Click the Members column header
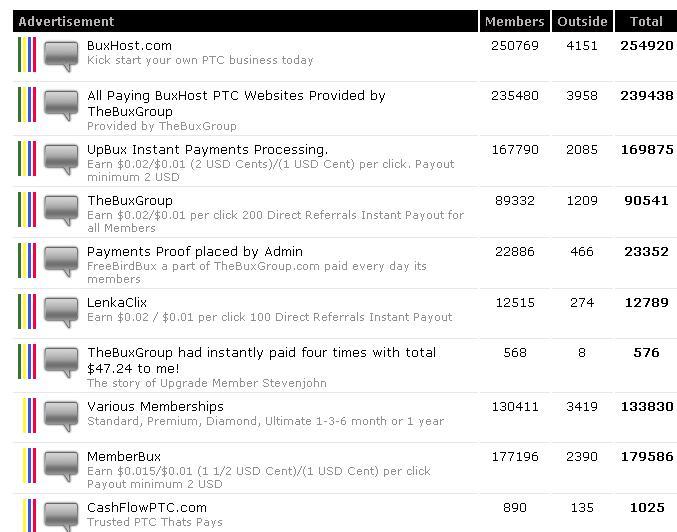The width and height of the screenshot is (677, 532). [x=514, y=21]
